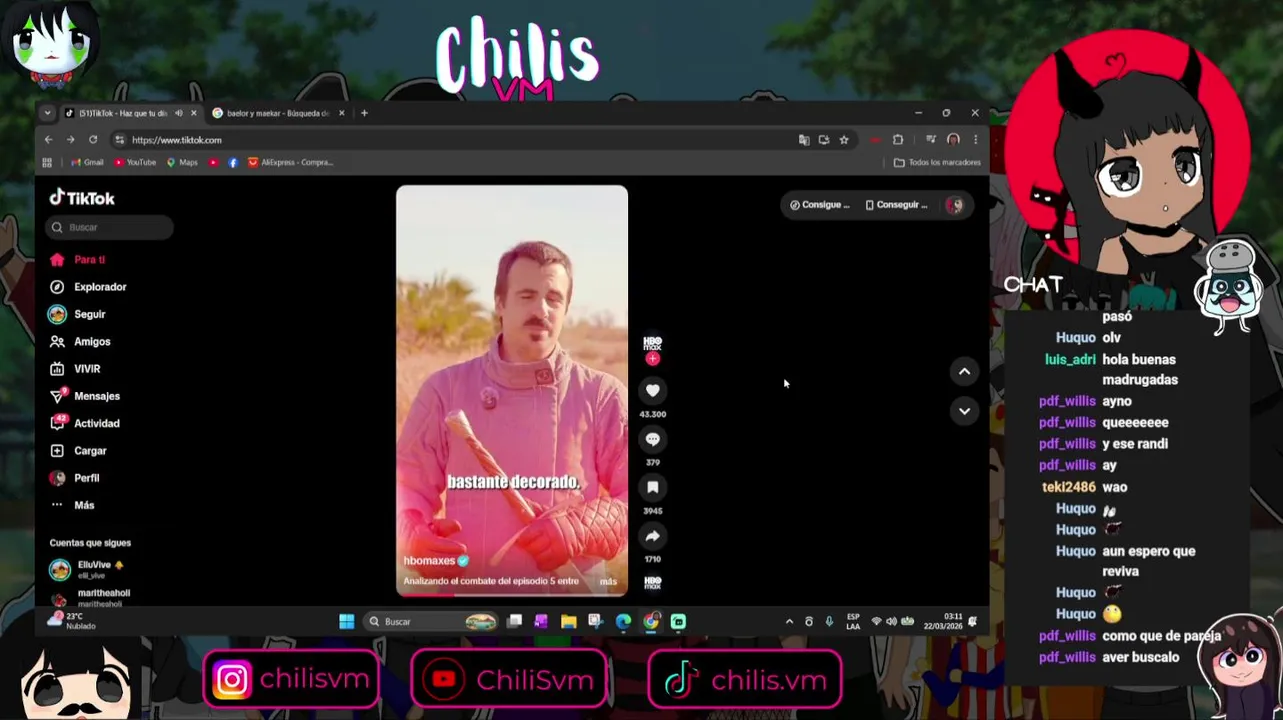Follow HBO Max with the red plus badge
The image size is (1283, 720).
[x=652, y=359]
